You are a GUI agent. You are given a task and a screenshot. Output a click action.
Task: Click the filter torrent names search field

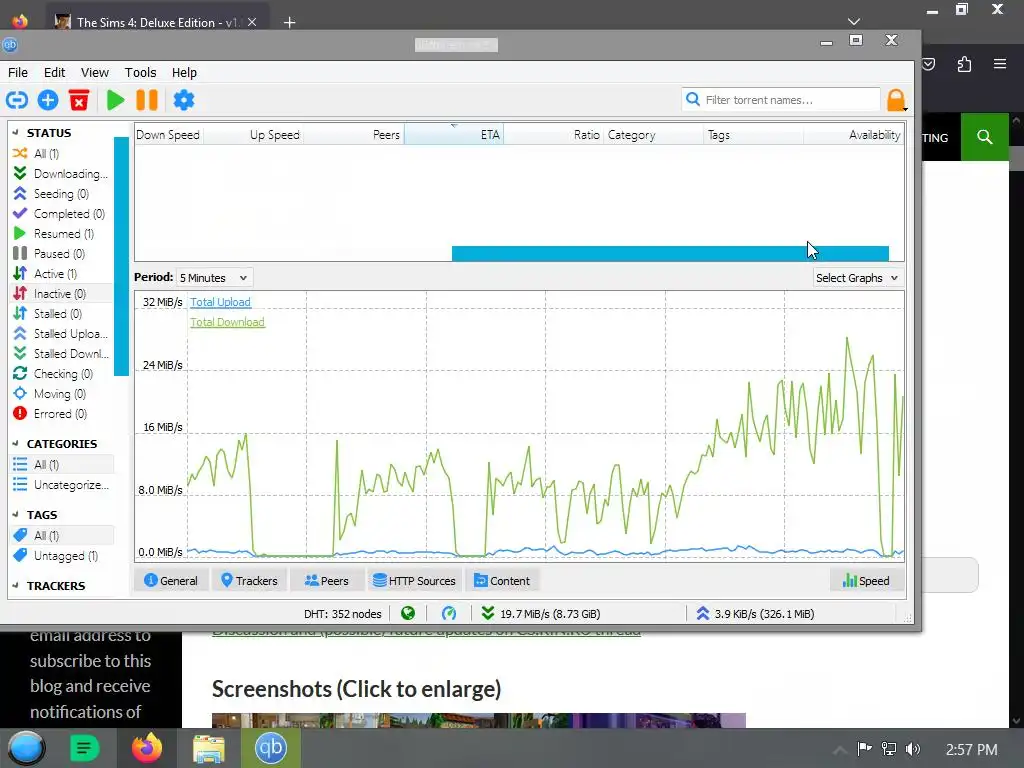point(781,100)
